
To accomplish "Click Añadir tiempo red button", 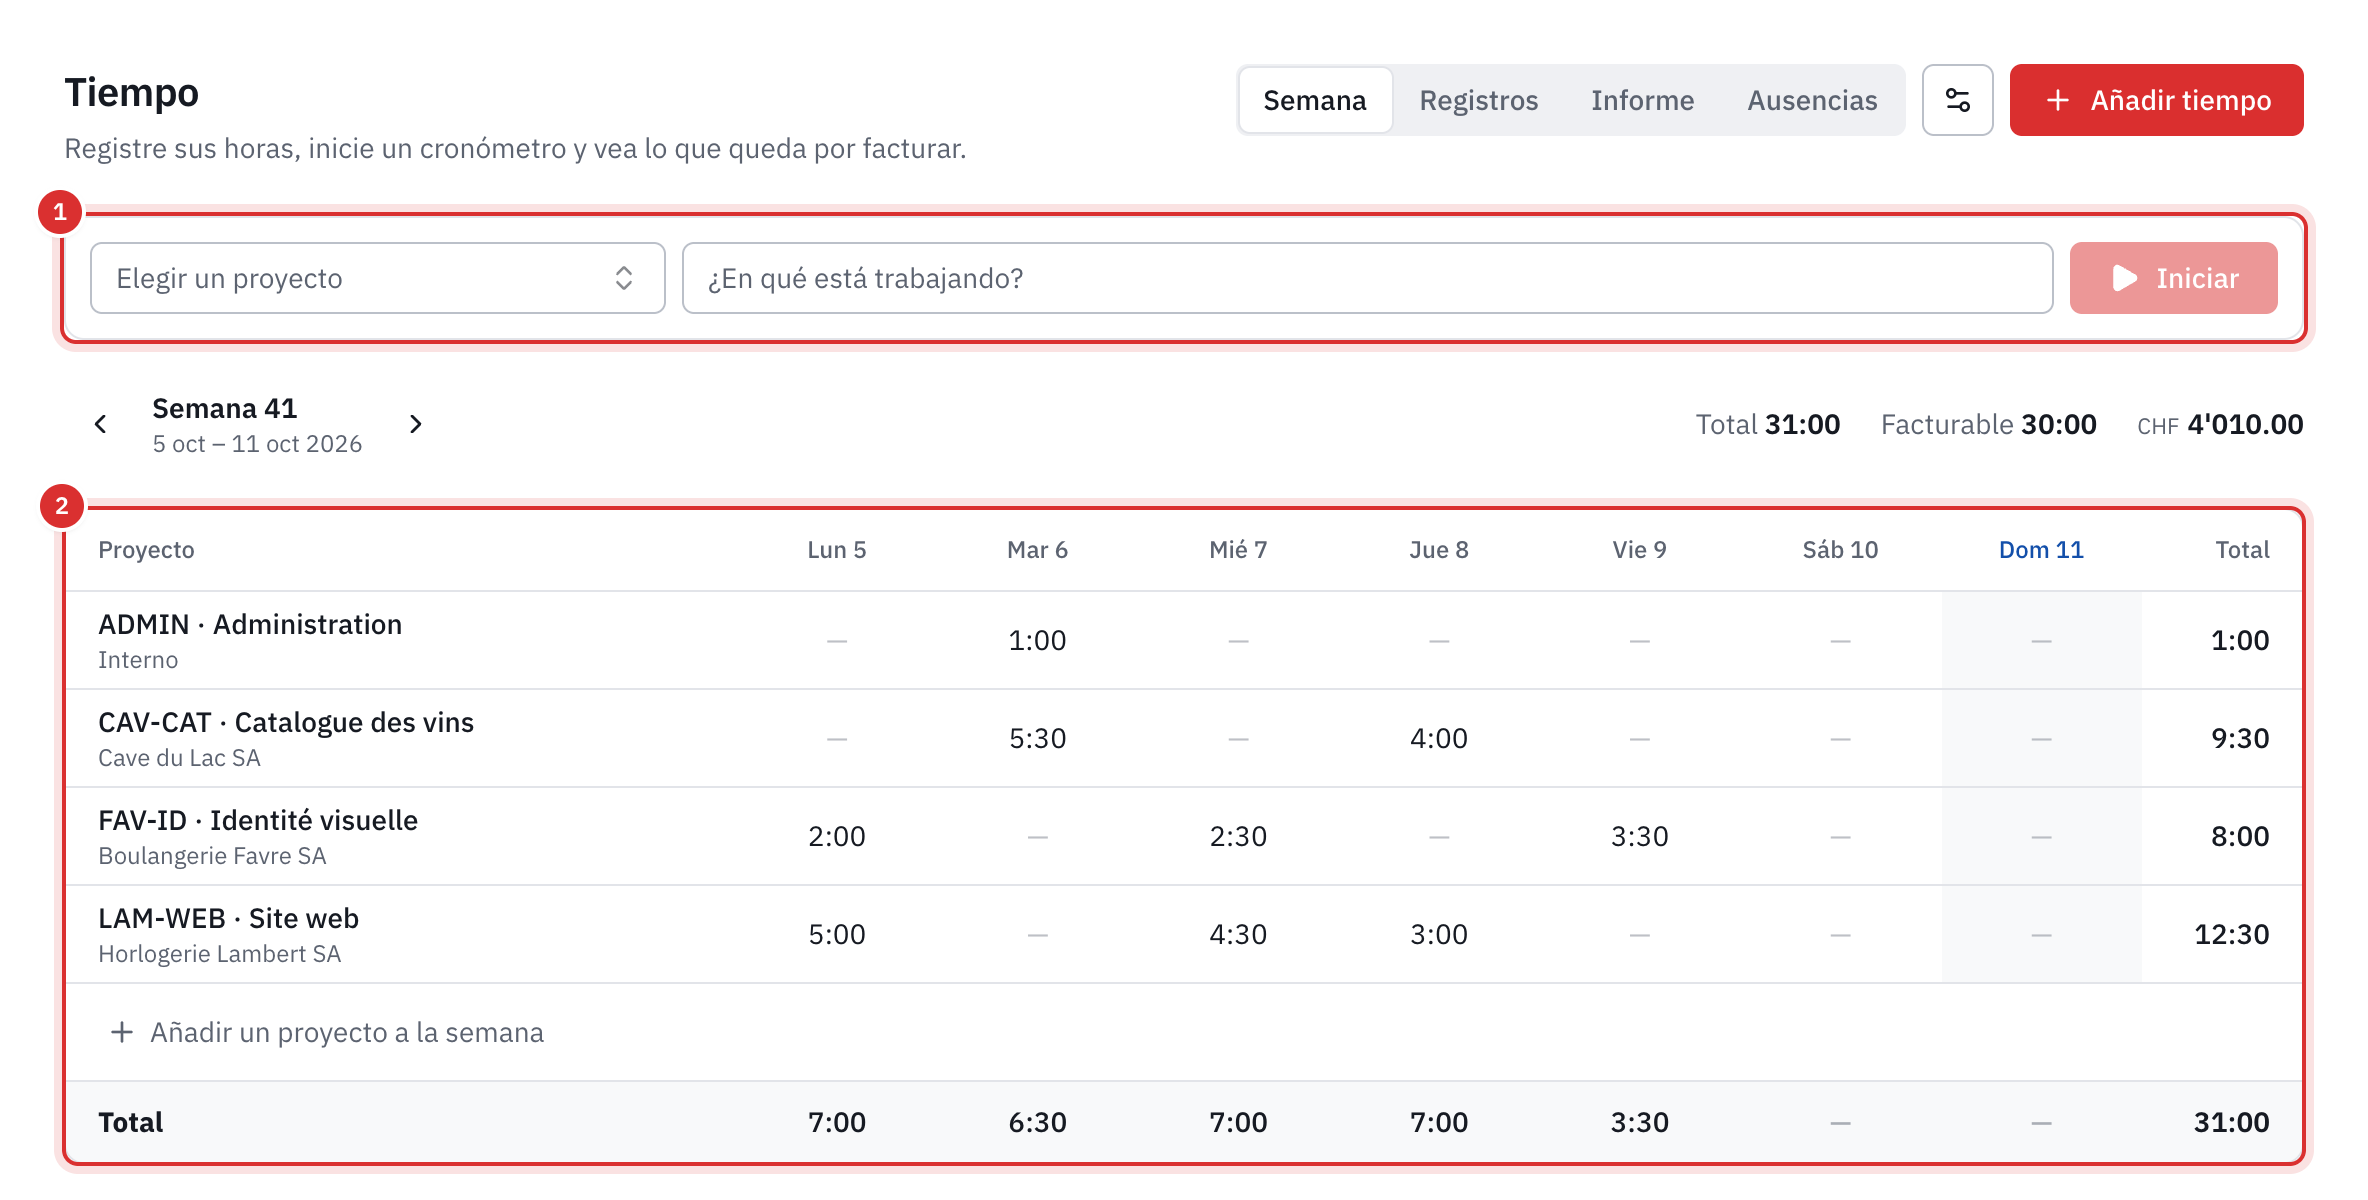I will 2156,100.
